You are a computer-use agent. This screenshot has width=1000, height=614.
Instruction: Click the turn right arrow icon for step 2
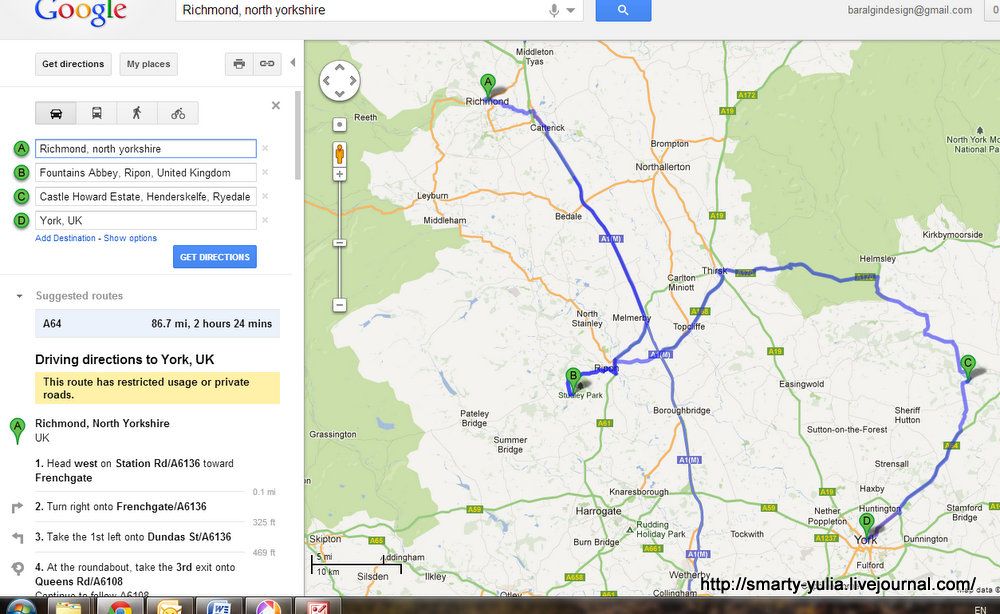pyautogui.click(x=17, y=508)
